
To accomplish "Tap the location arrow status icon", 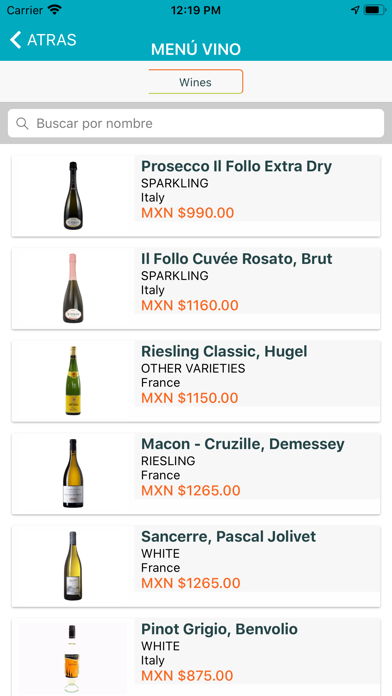I will click(355, 10).
